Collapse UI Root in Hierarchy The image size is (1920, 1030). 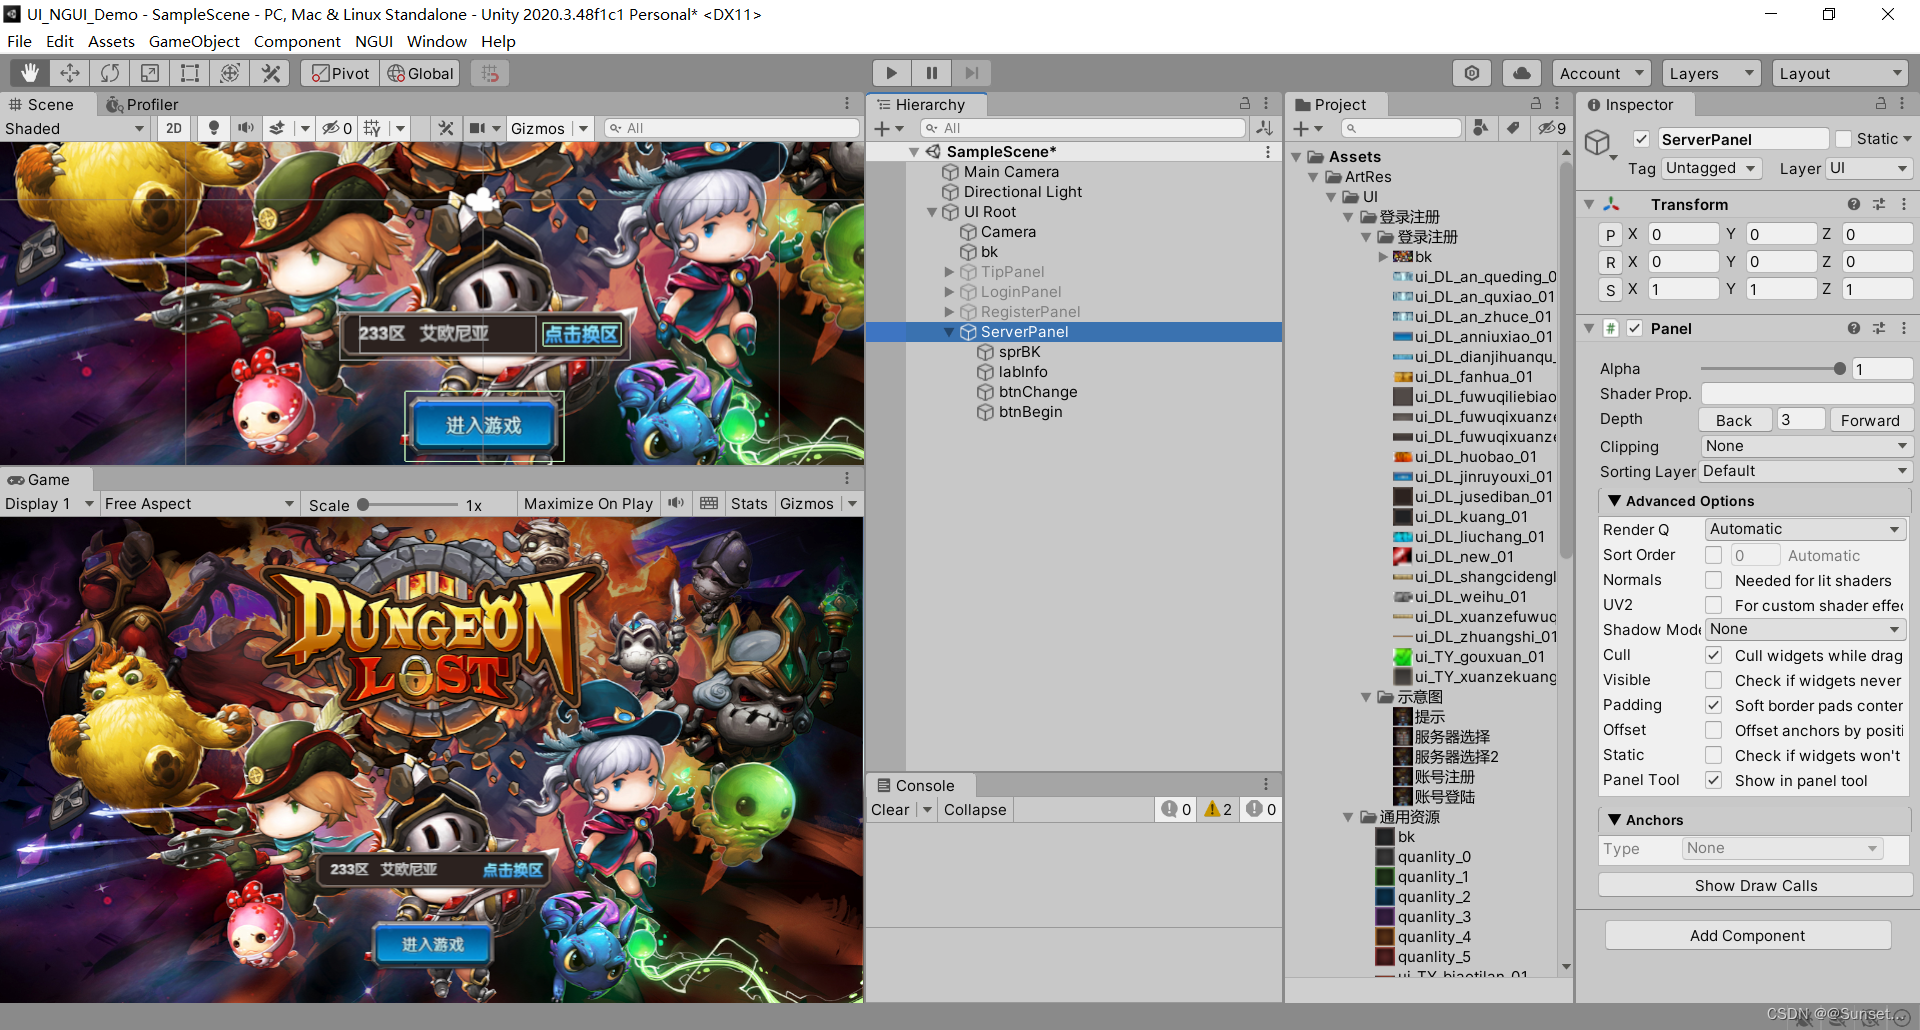(932, 212)
